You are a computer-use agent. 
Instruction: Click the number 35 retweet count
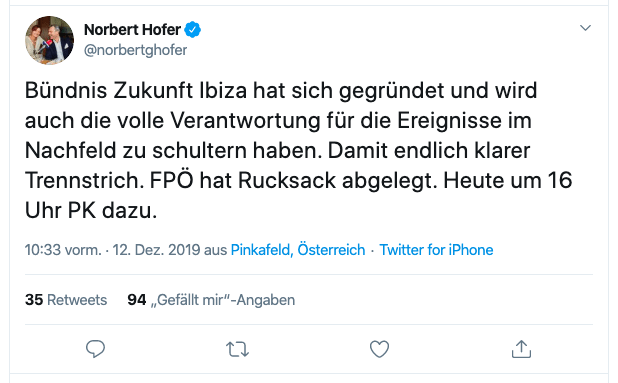(34, 300)
